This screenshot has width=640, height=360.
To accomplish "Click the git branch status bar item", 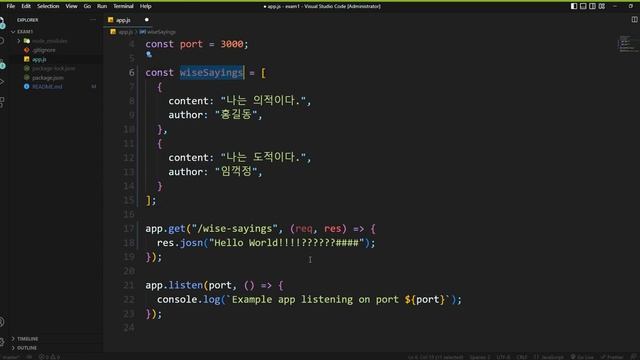I will 11,357.
